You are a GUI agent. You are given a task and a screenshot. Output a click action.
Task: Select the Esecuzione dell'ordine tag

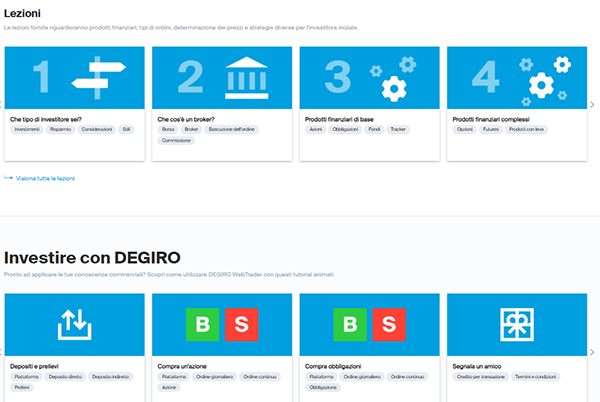[x=232, y=129]
